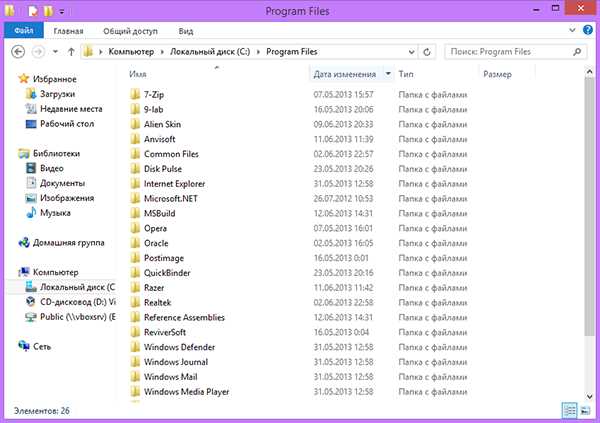Click the Домашняя группа icon

[24, 242]
